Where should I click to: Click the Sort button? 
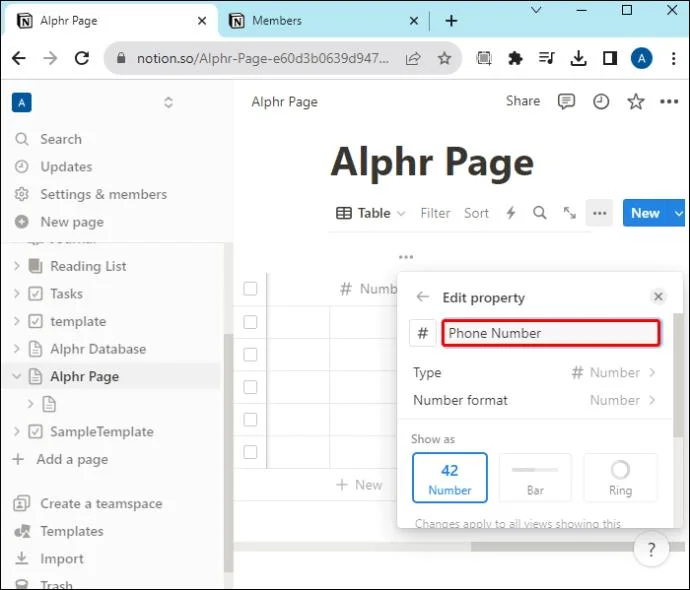click(x=476, y=213)
